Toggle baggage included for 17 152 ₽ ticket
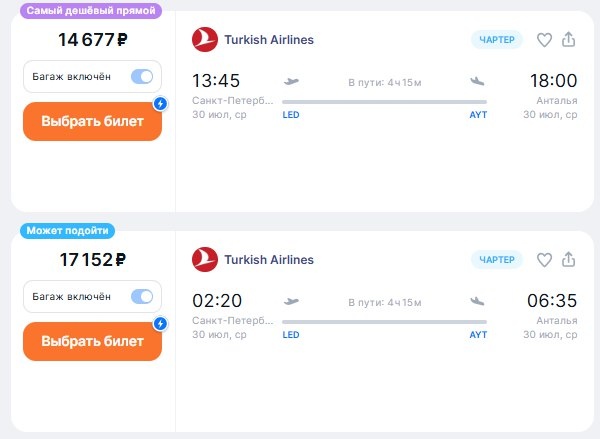 click(x=142, y=296)
